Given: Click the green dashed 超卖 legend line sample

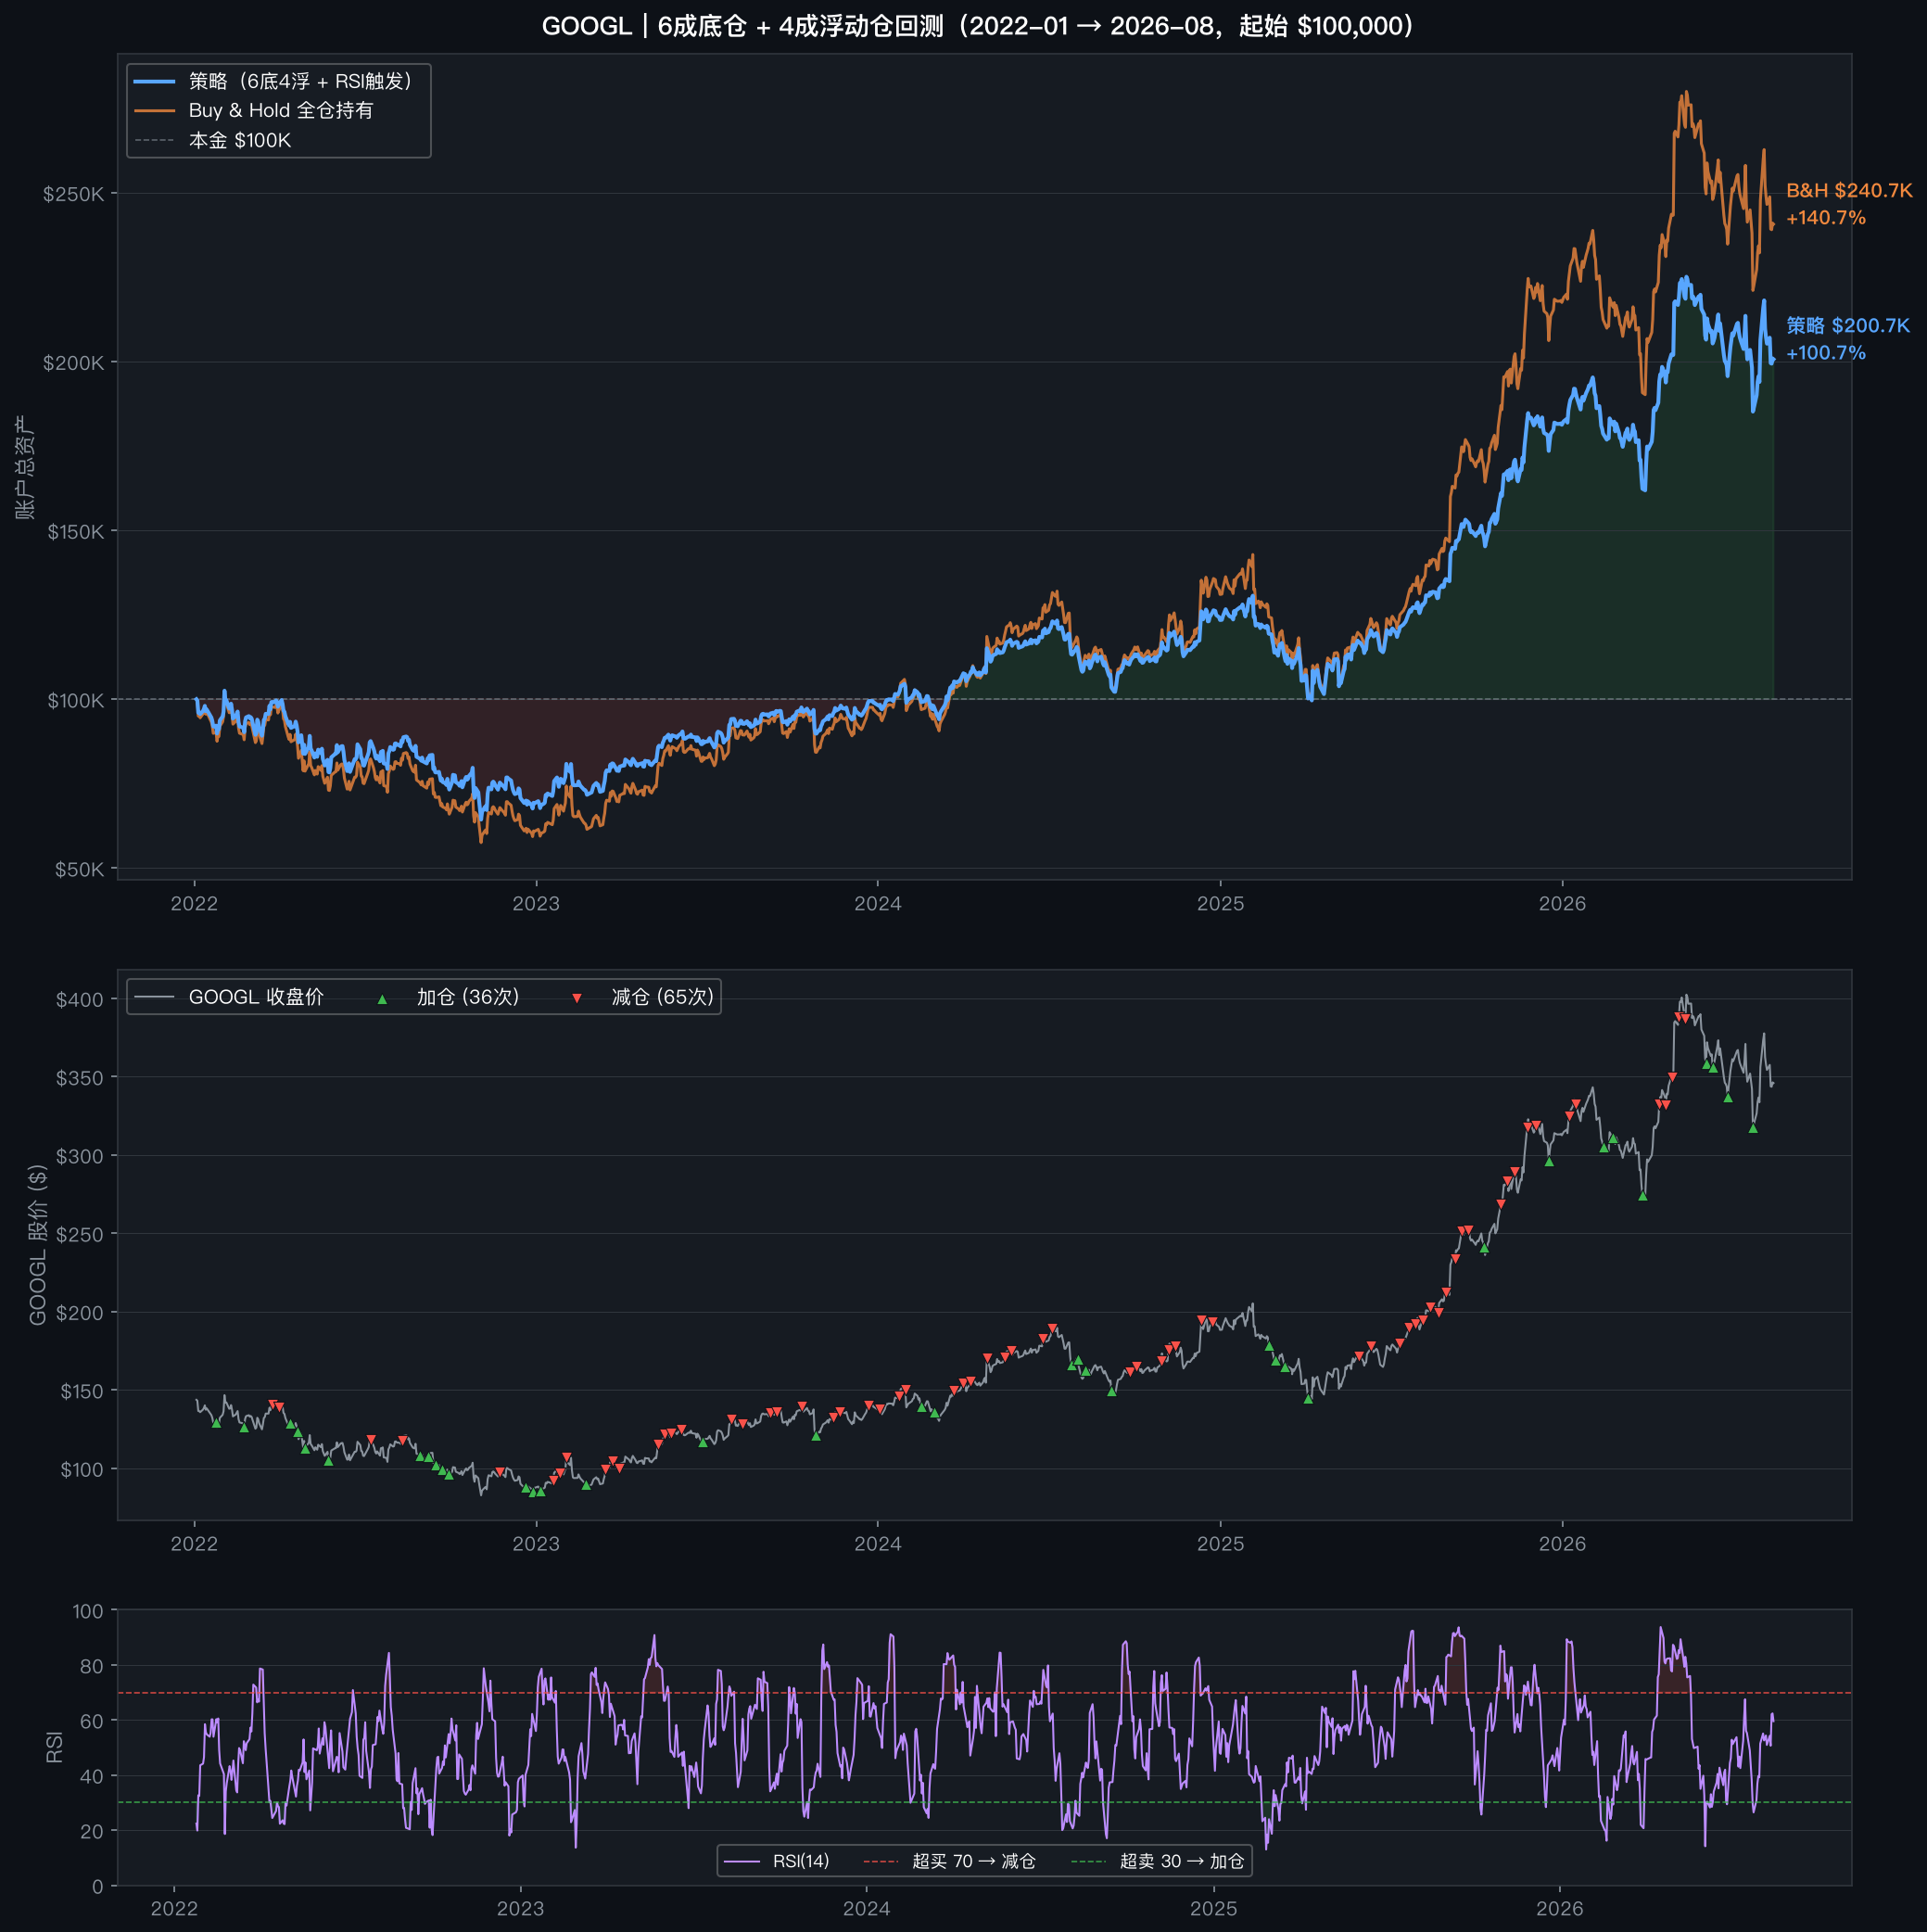Looking at the screenshot, I should pyautogui.click(x=1089, y=1861).
